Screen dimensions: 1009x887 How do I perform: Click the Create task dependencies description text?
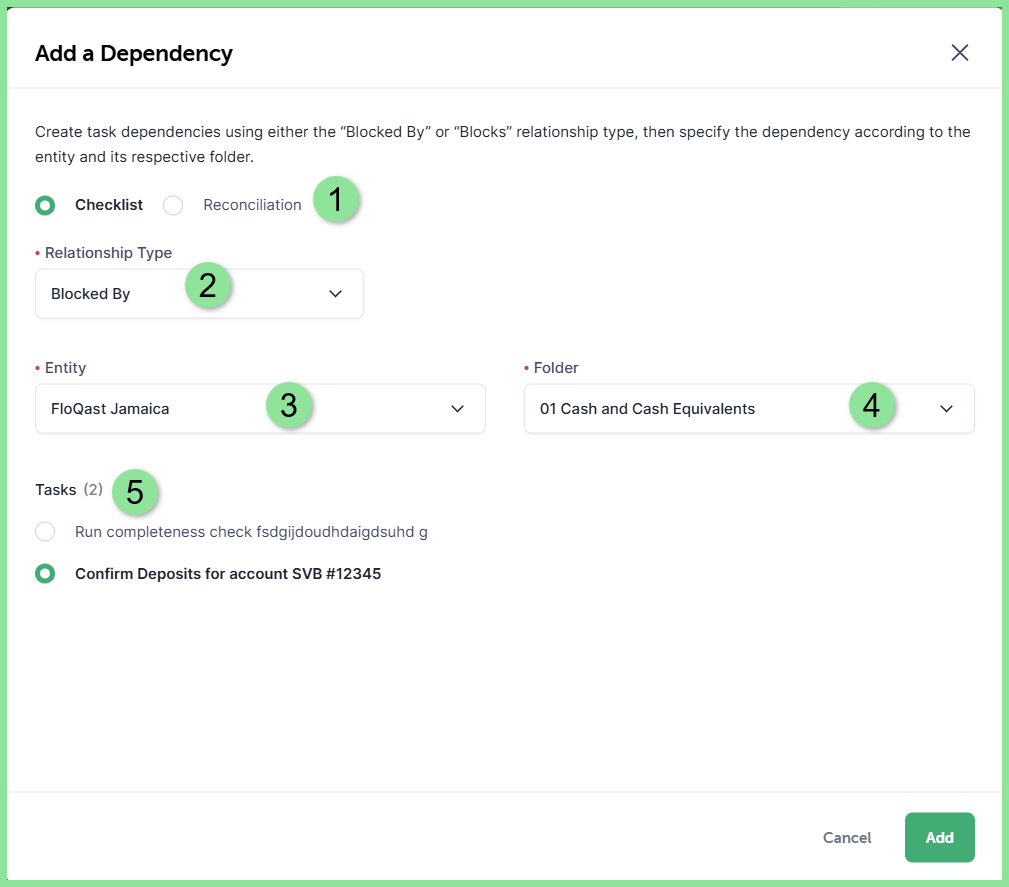[x=503, y=144]
